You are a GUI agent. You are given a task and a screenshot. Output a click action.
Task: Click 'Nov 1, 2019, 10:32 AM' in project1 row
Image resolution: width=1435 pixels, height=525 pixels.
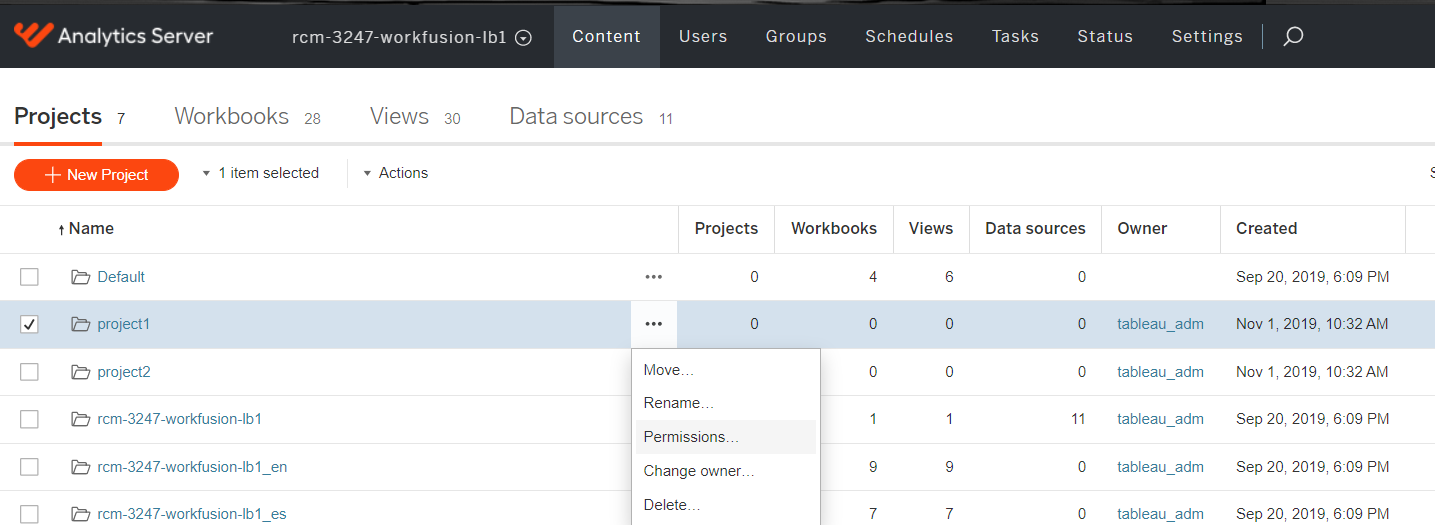point(1312,324)
